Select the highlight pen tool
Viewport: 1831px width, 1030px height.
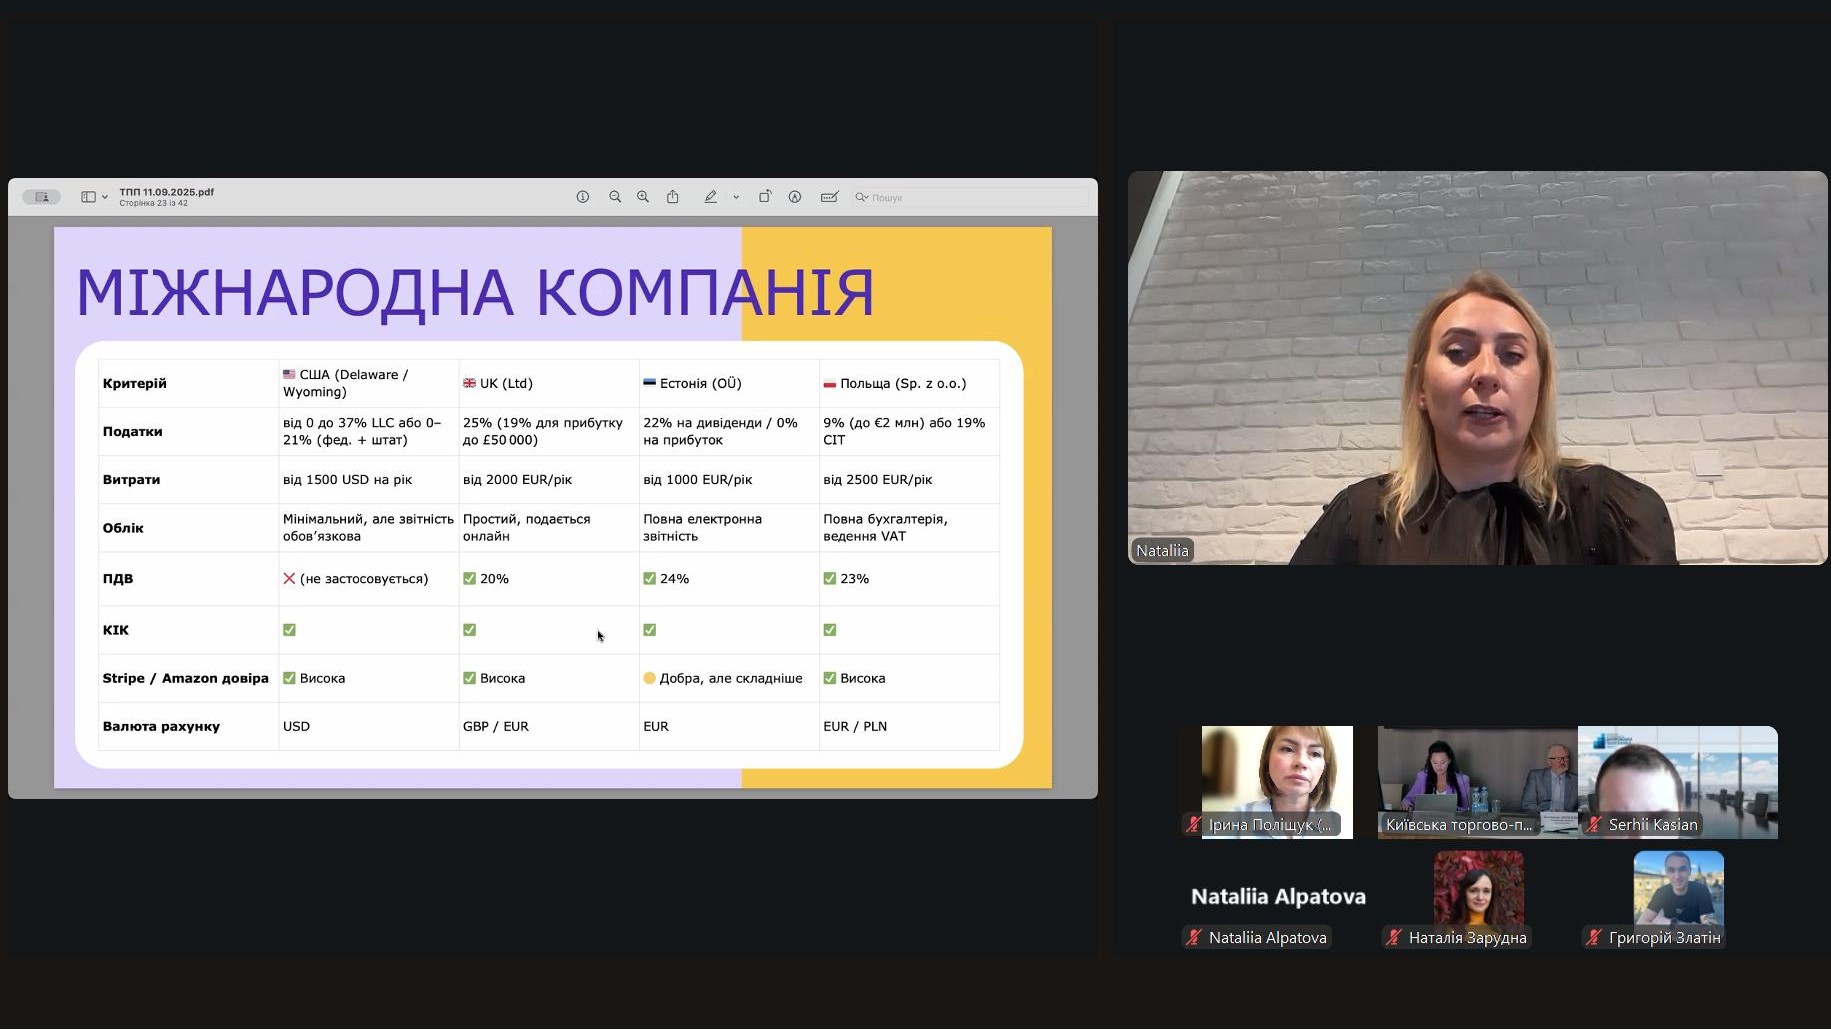coord(710,197)
